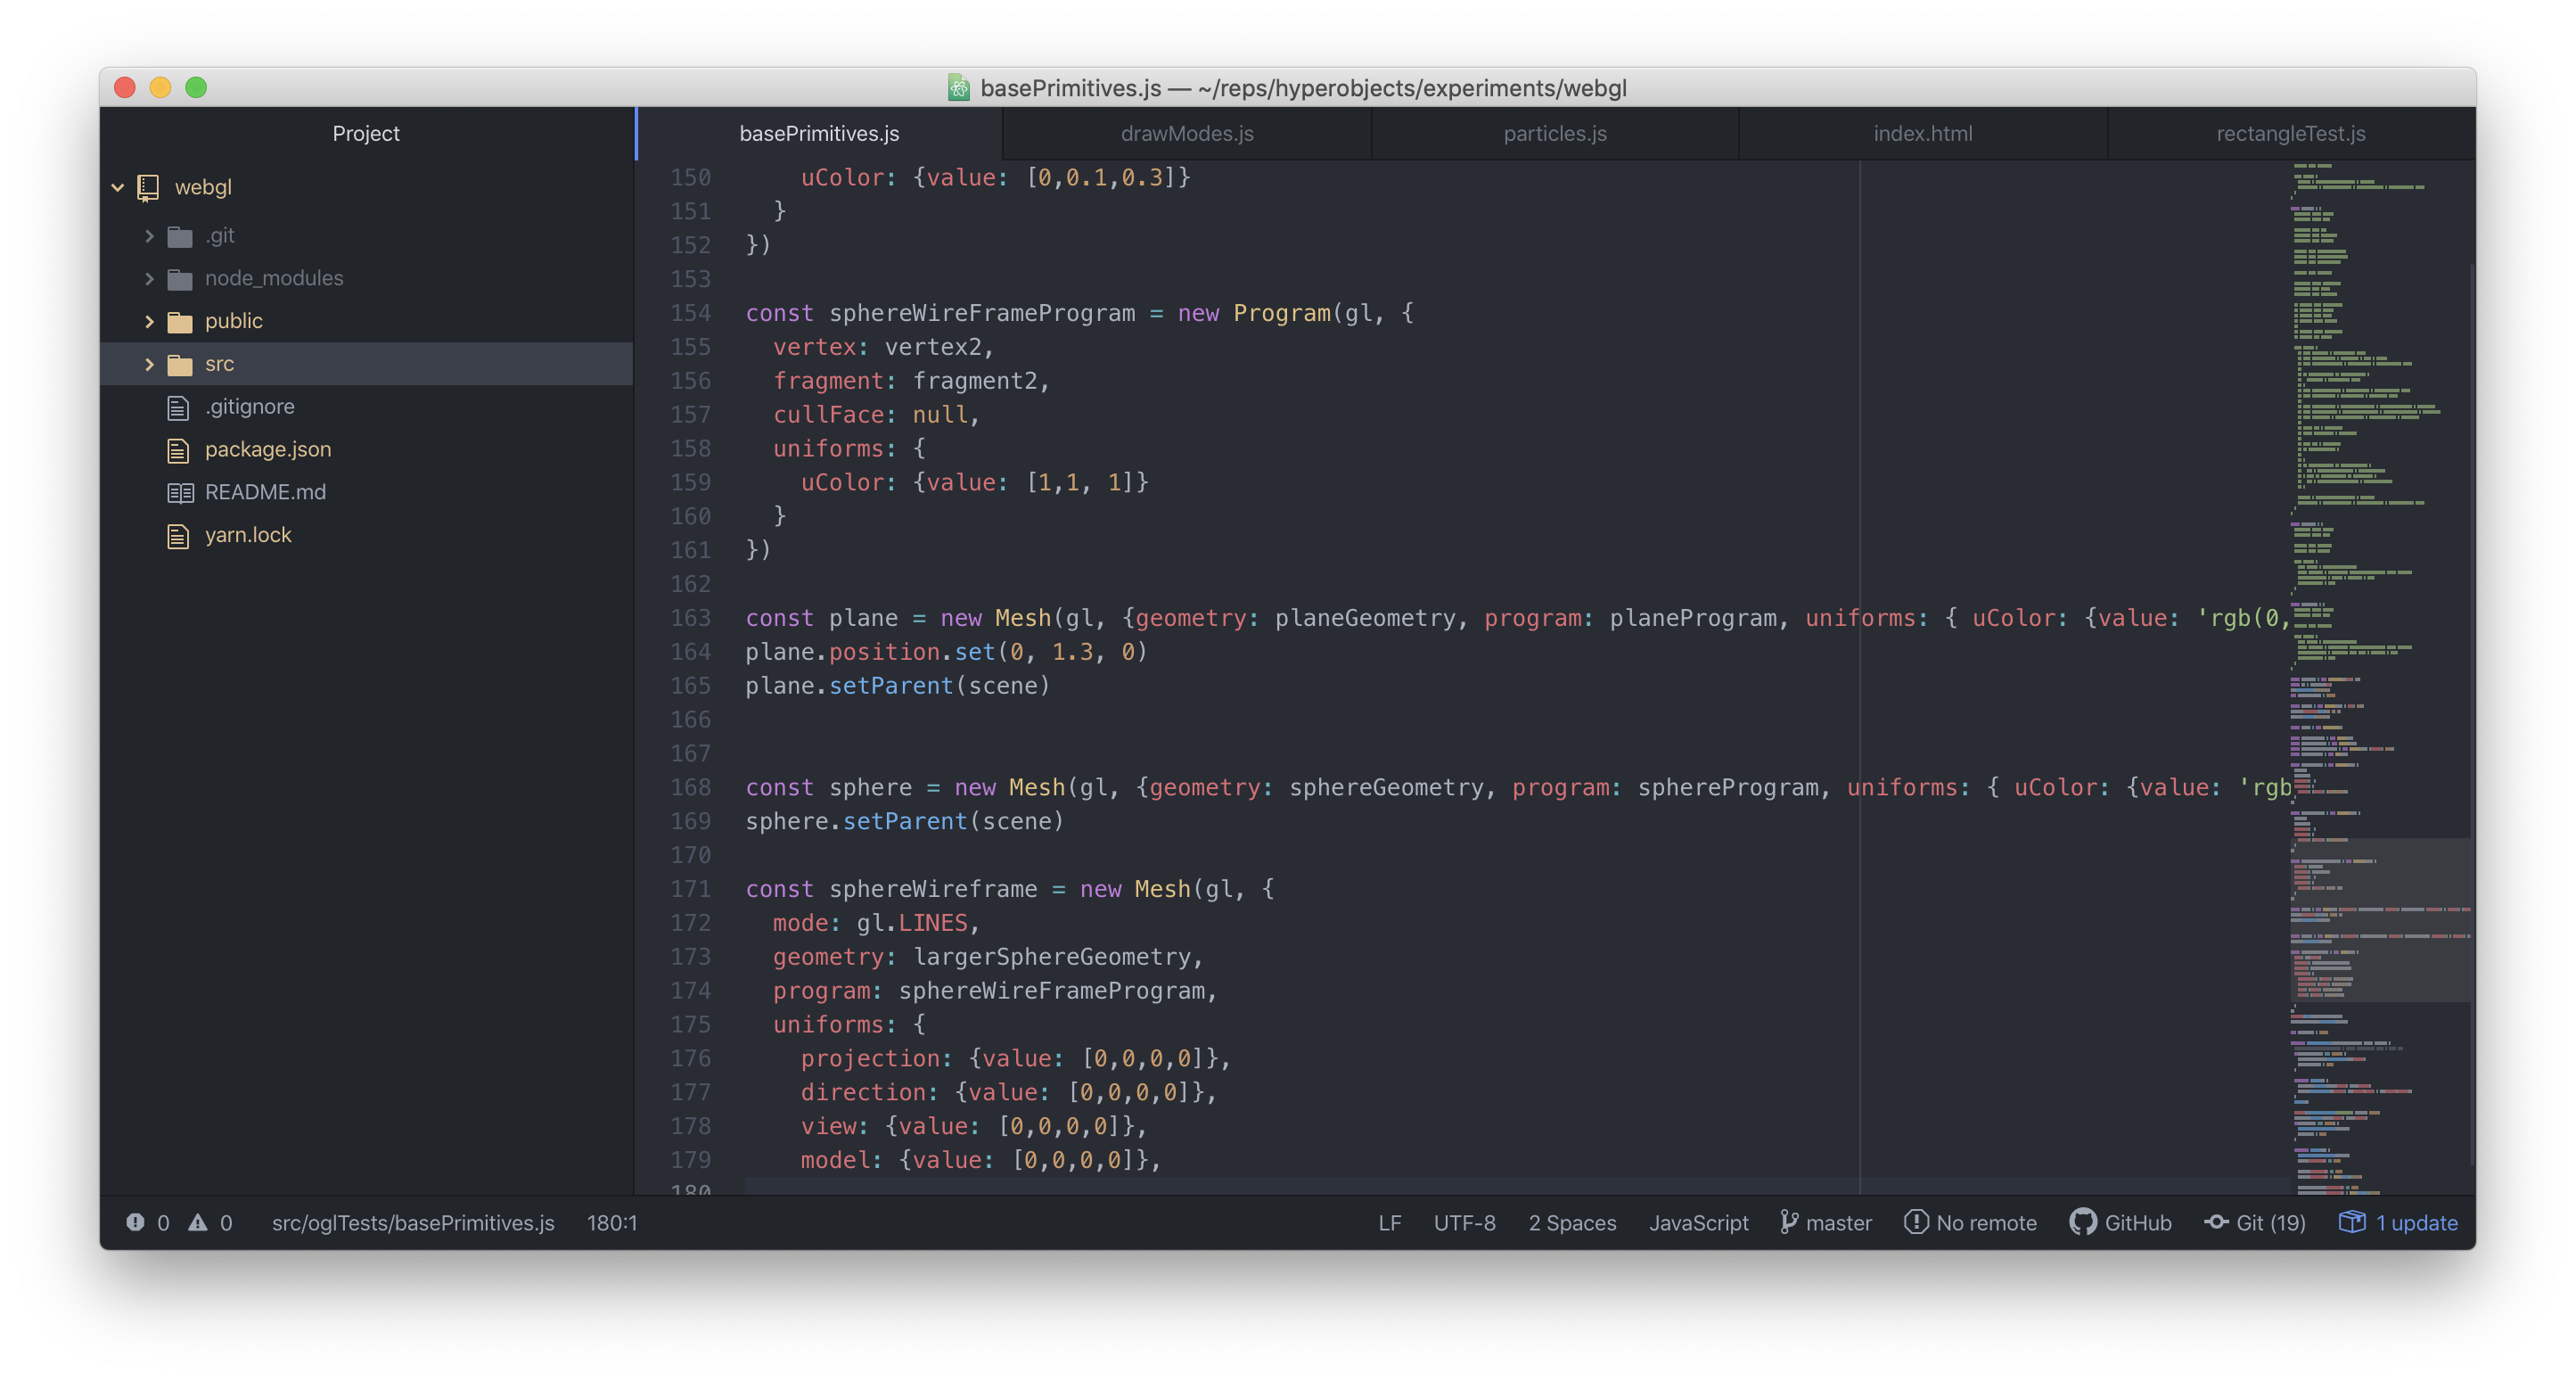This screenshot has height=1382, width=2576.
Task: Open the package.json file
Action: point(268,449)
